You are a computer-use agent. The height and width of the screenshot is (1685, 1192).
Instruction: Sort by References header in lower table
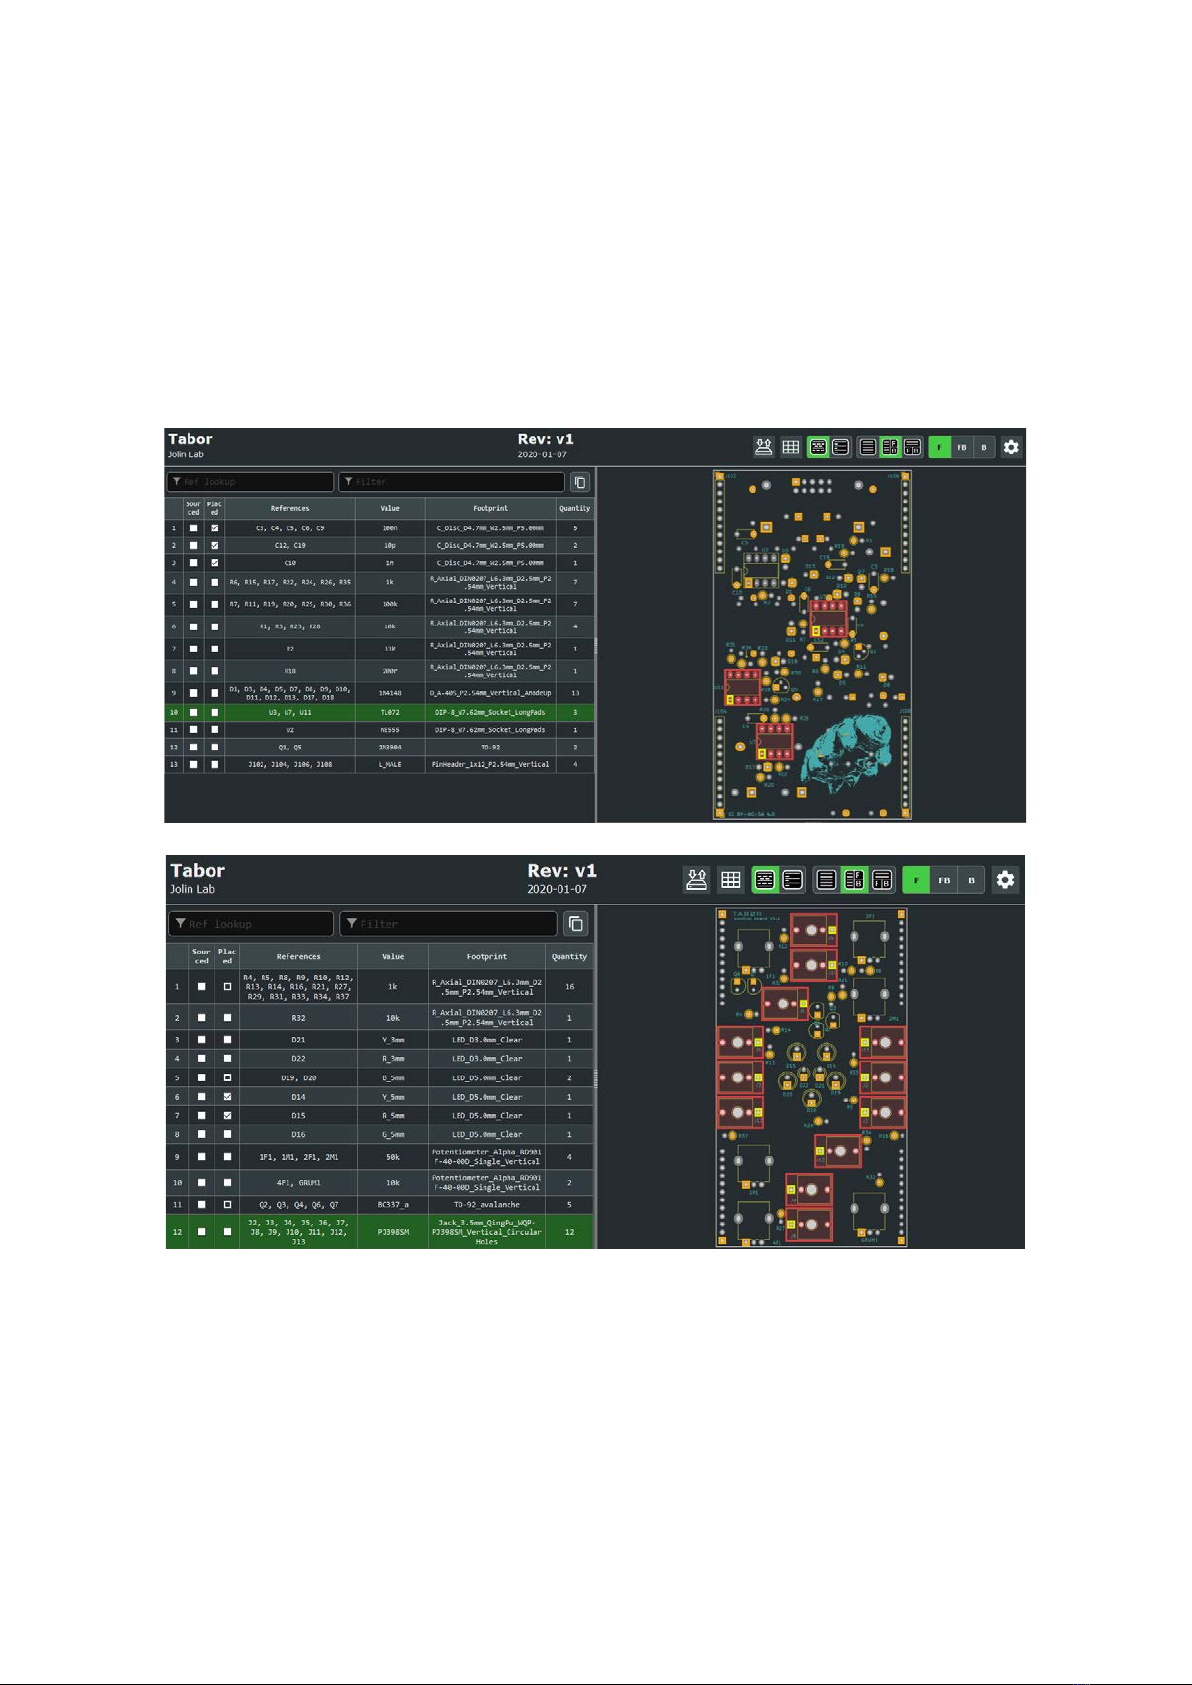(298, 956)
